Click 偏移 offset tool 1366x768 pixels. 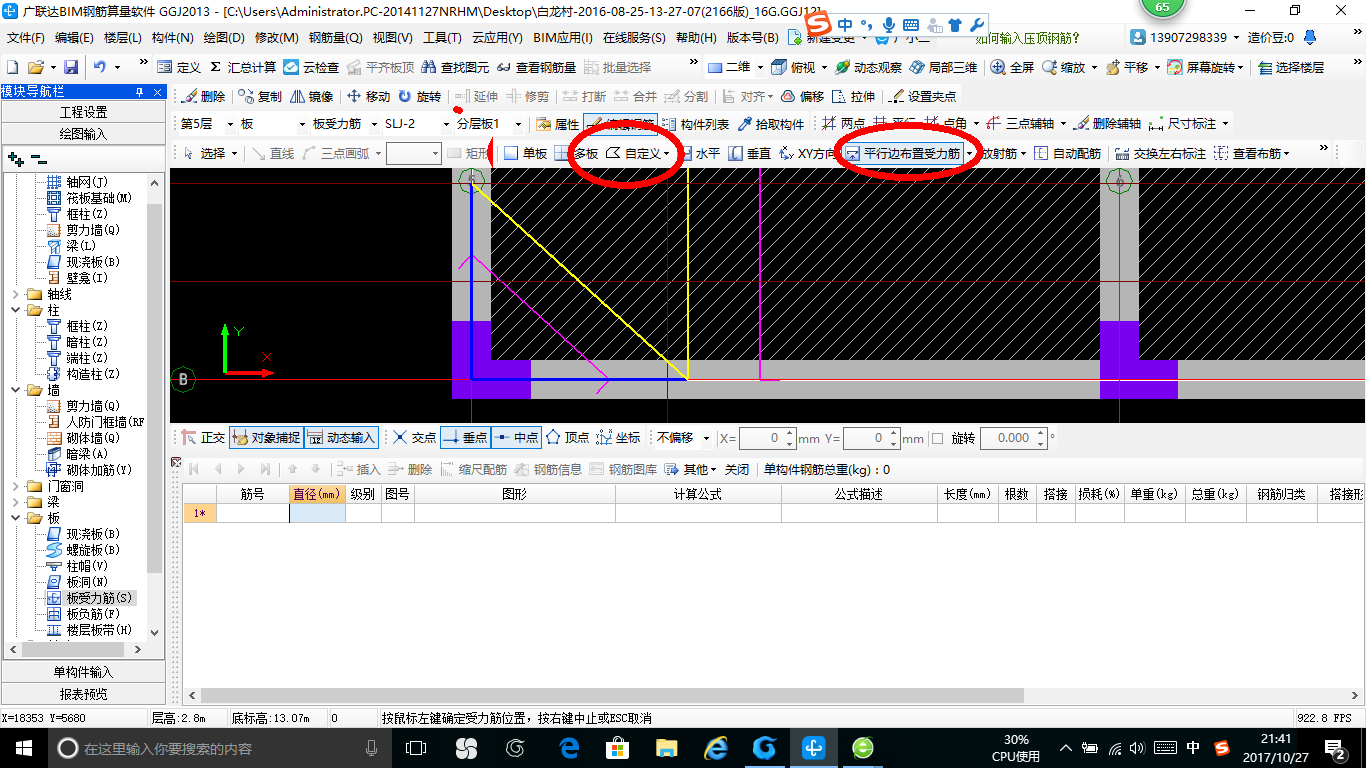tap(803, 96)
